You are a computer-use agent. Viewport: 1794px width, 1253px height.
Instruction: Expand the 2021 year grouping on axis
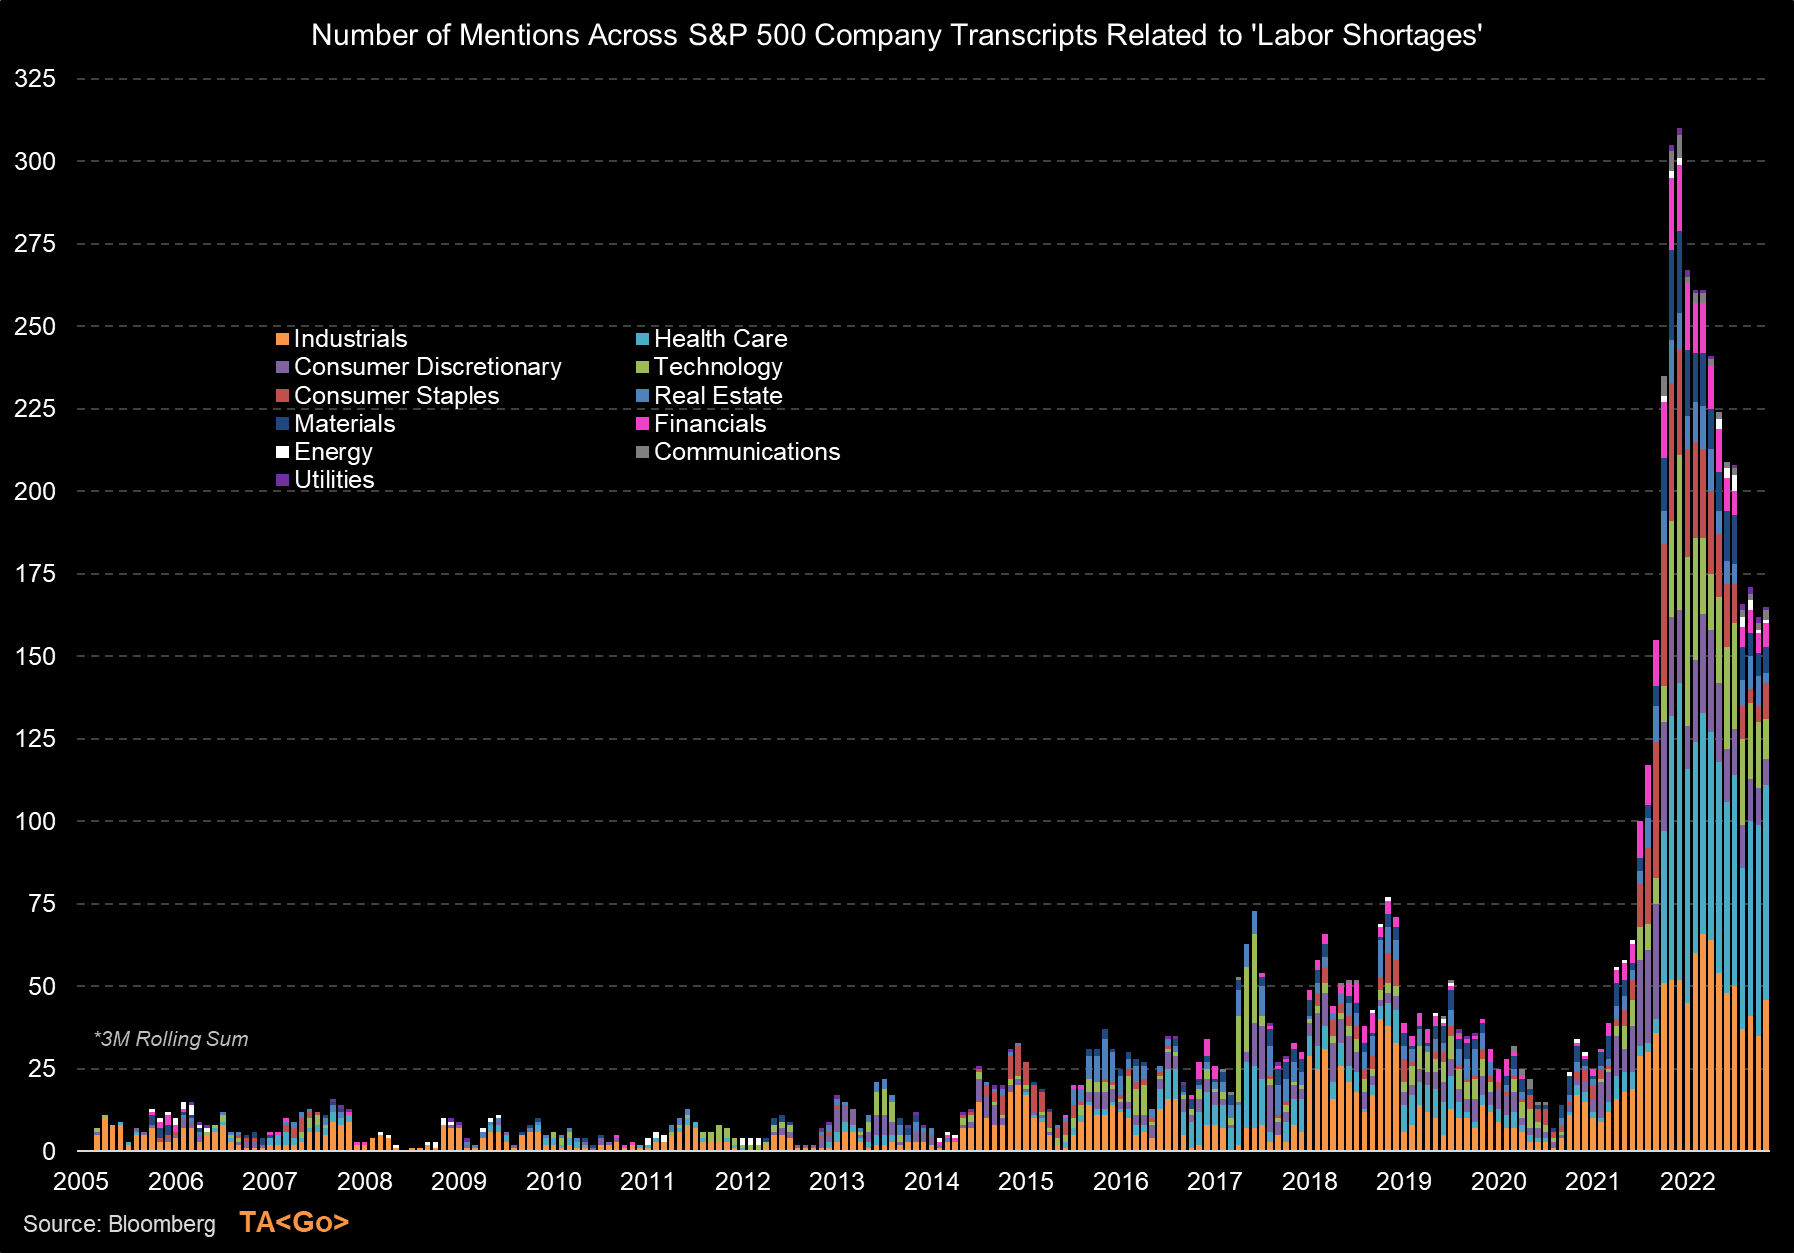1594,1182
